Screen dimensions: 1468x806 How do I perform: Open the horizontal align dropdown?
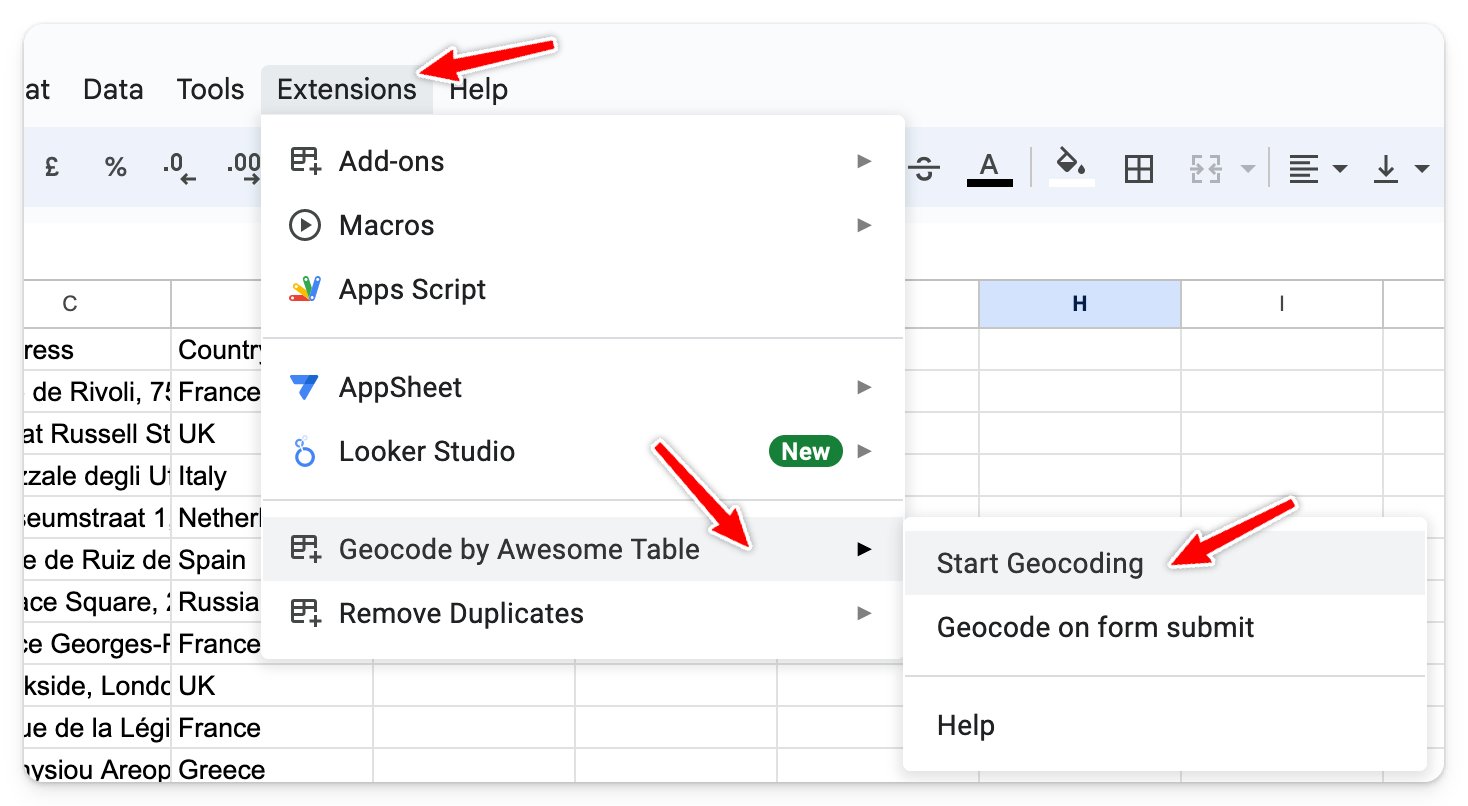click(1316, 169)
